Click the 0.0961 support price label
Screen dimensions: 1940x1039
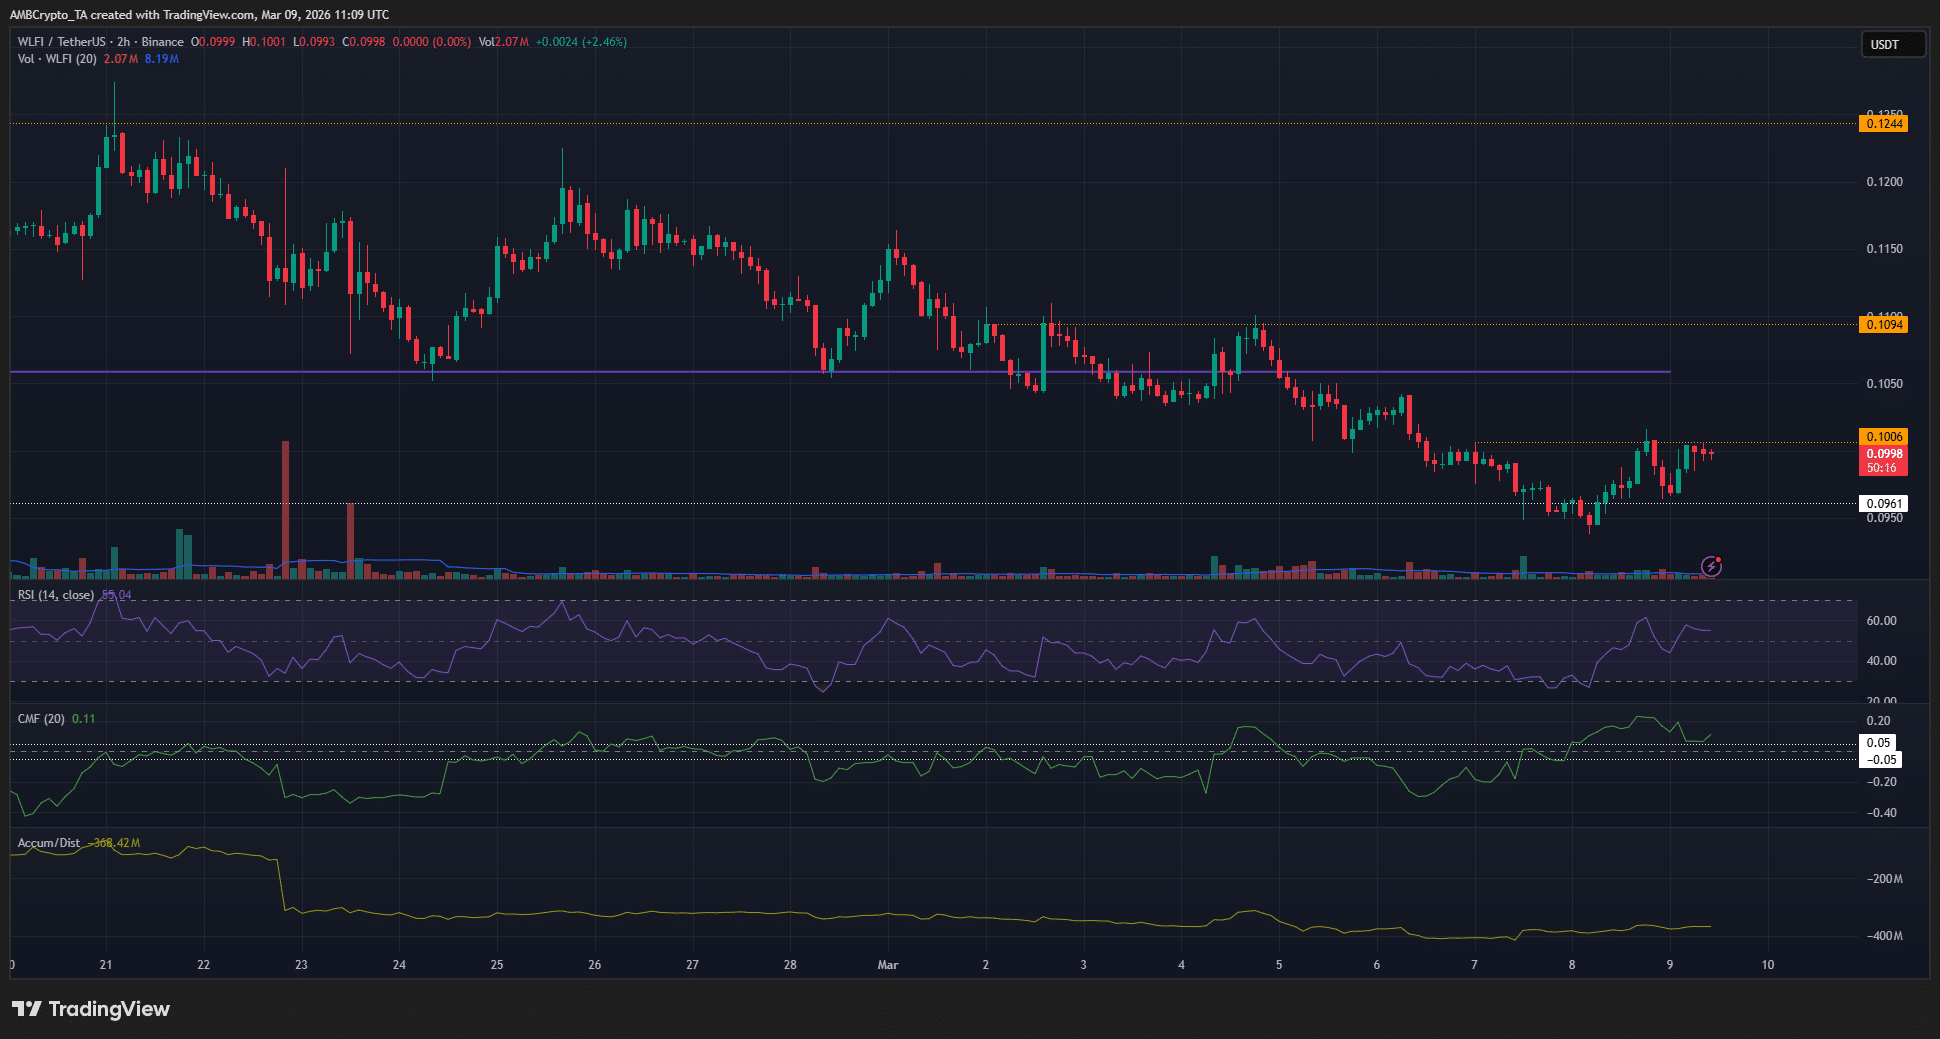tap(1884, 503)
